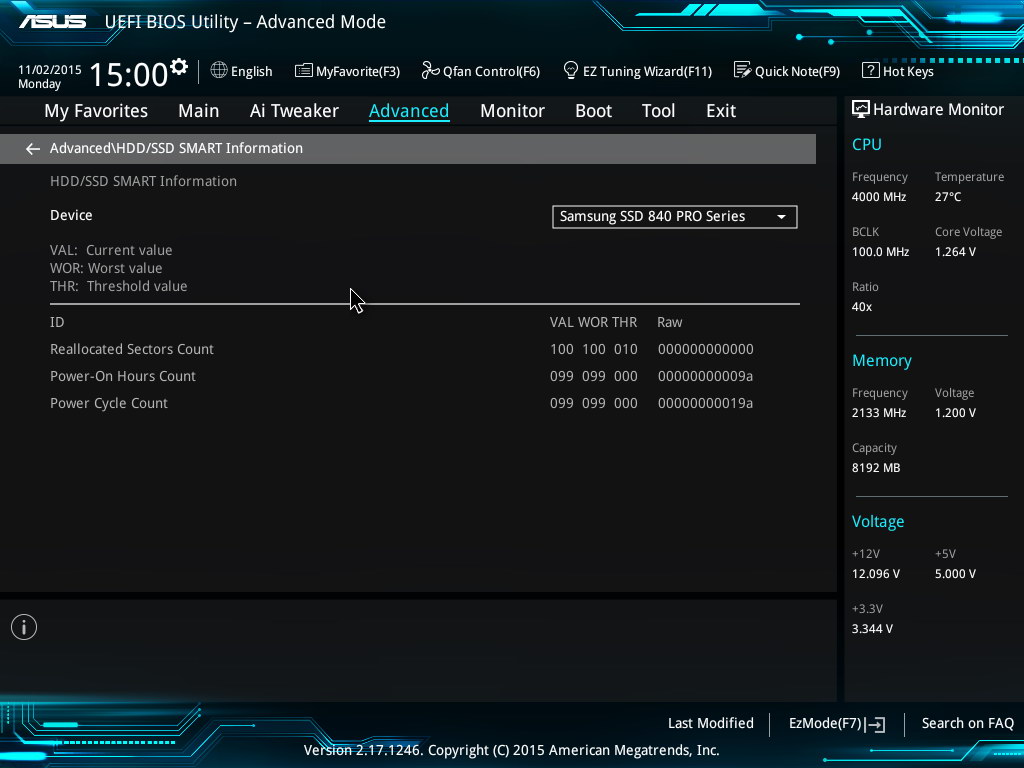Open Quick Note(F9)
The image size is (1024, 768).
[787, 71]
